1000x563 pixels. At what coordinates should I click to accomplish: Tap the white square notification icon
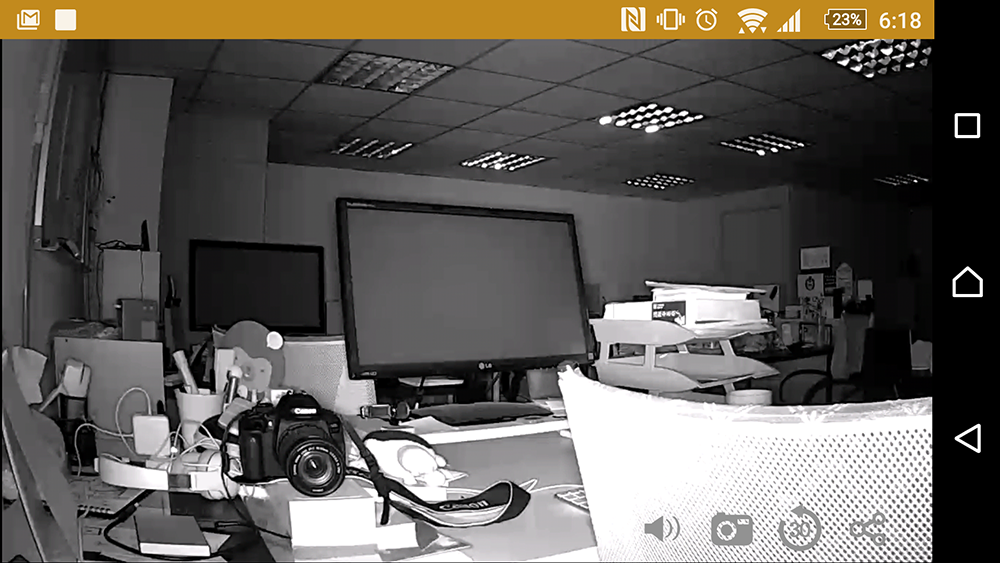click(65, 20)
